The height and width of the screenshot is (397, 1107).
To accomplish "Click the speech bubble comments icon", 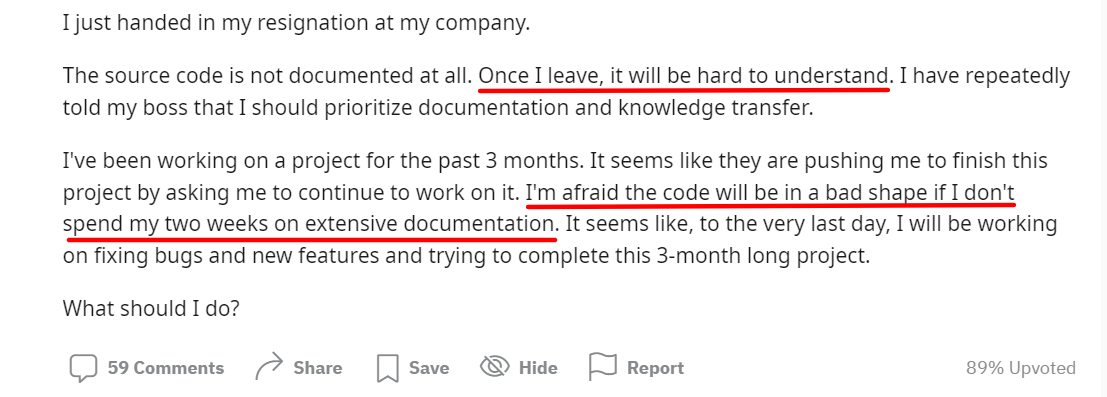I will tap(83, 368).
